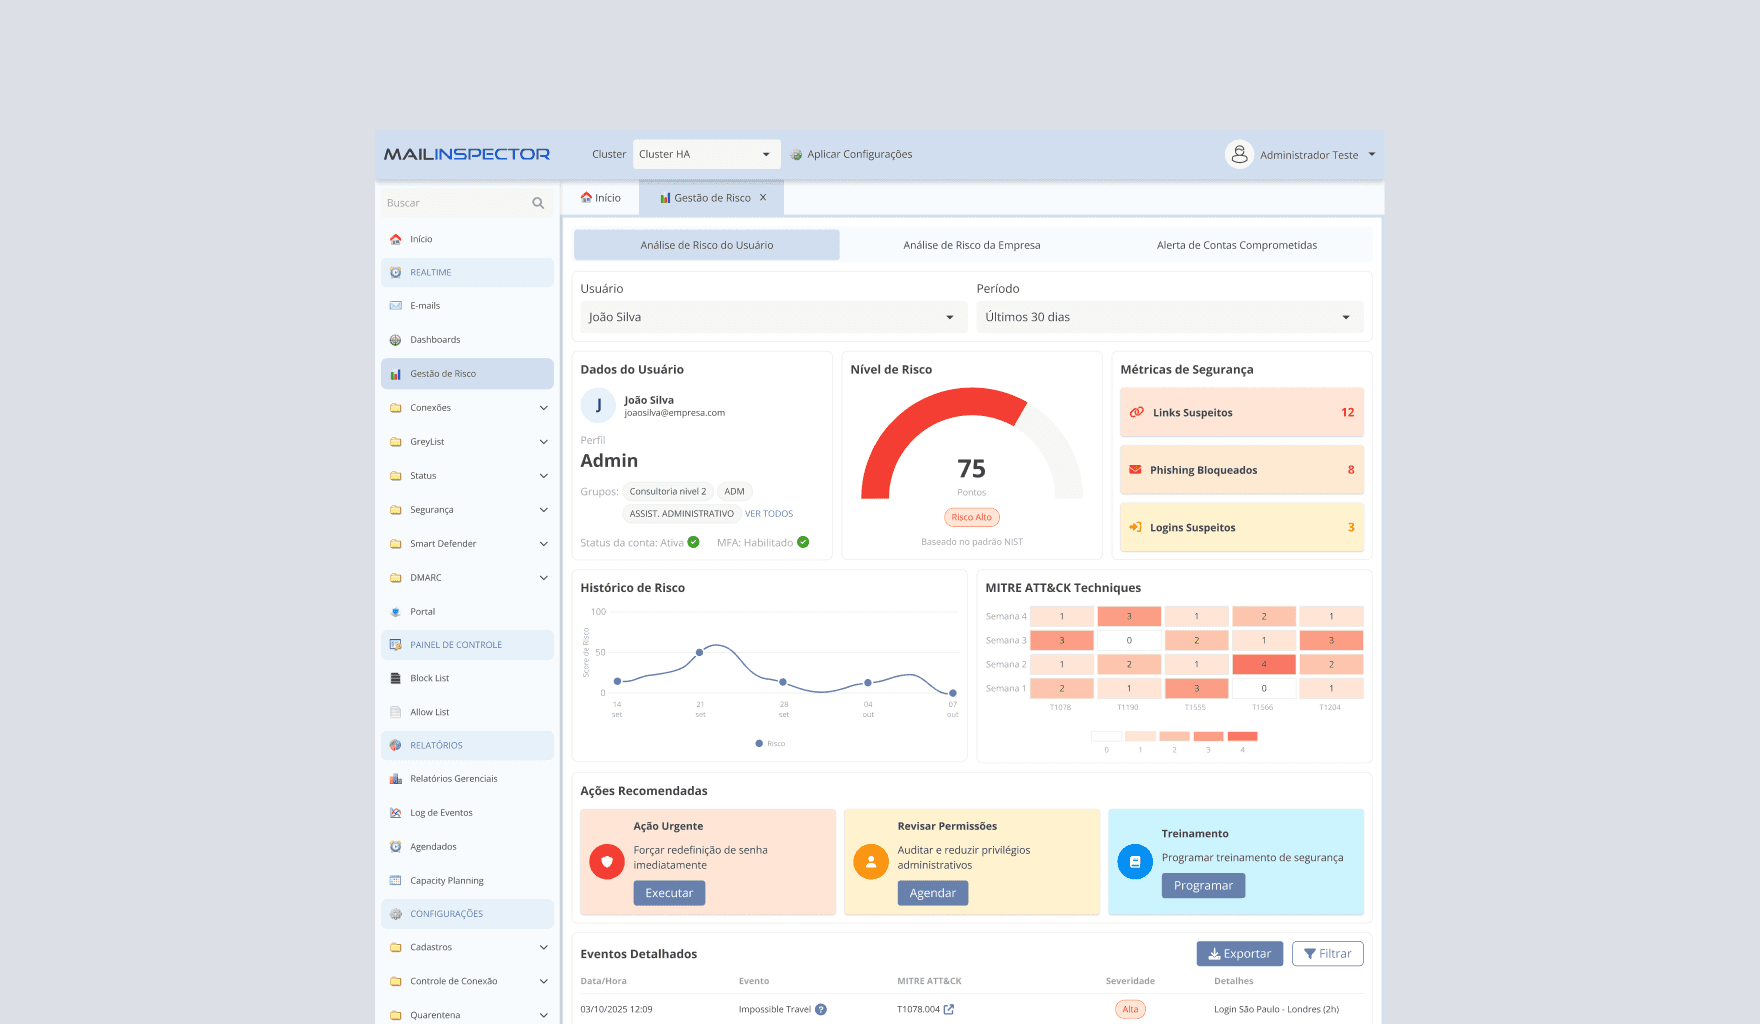1760x1024 pixels.
Task: Open the Período Últimos 30 dias dropdown
Action: pos(1170,317)
